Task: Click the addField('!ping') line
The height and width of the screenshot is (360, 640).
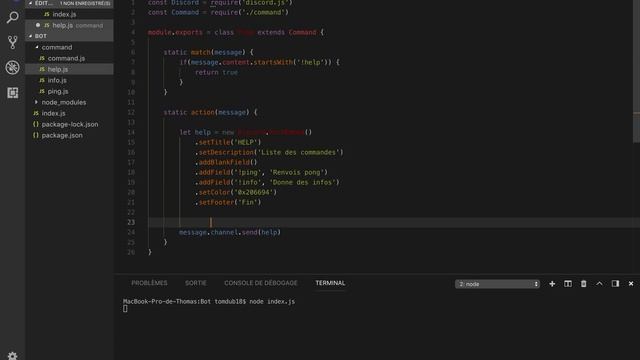Action: 261,172
